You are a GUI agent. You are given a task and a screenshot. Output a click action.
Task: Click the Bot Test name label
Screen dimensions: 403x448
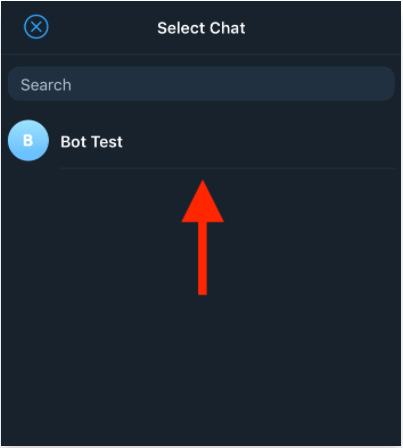pos(92,142)
